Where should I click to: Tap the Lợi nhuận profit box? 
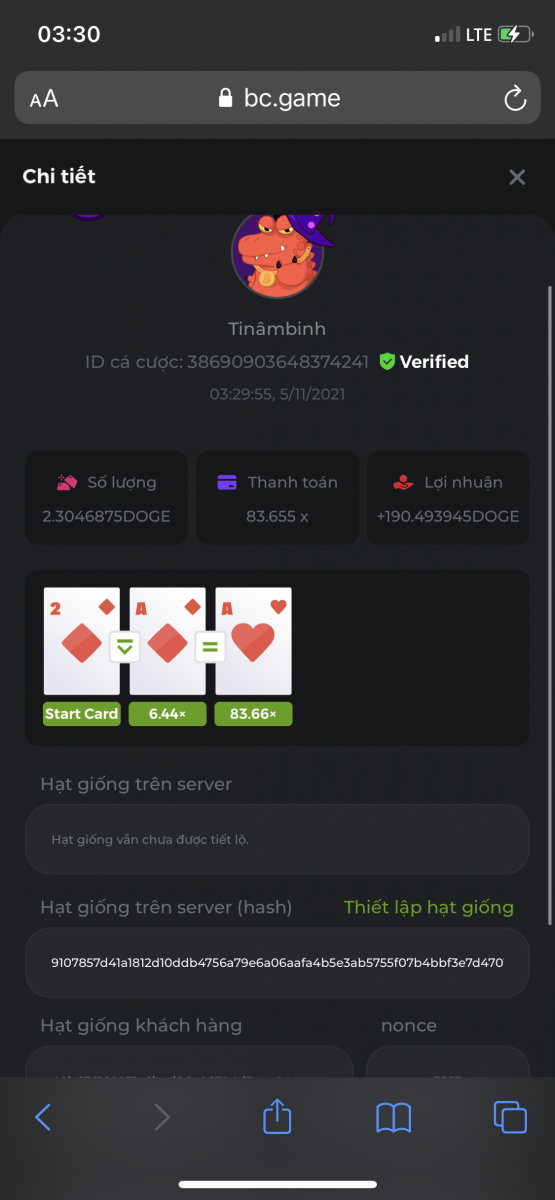448,498
